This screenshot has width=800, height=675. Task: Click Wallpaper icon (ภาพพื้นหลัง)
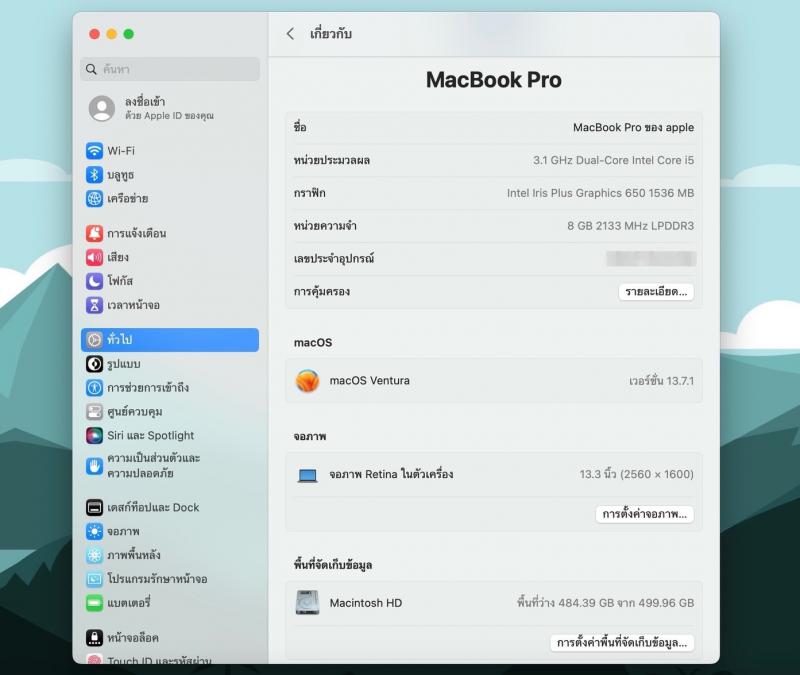[x=94, y=555]
